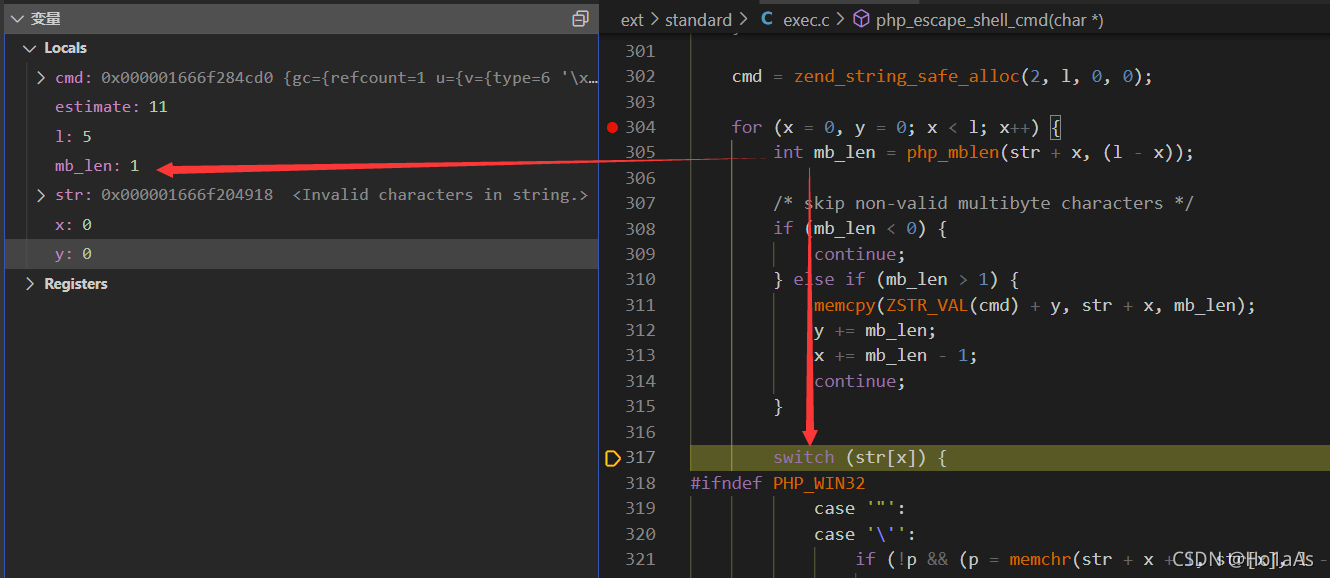This screenshot has width=1330, height=578.
Task: Click the 'skip non-valid multibyte characters' comment
Action: 983,203
